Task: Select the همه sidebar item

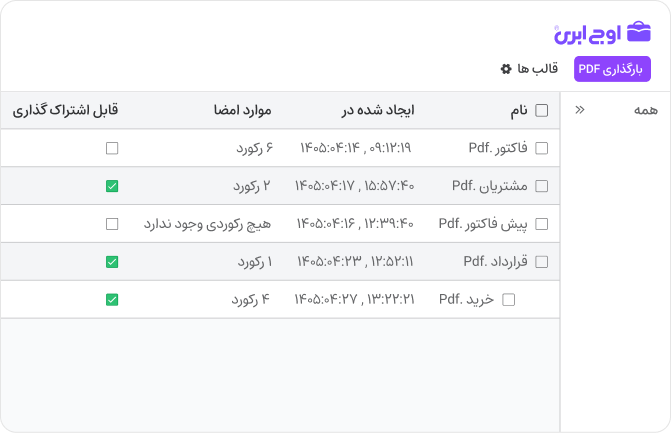Action: [x=646, y=110]
